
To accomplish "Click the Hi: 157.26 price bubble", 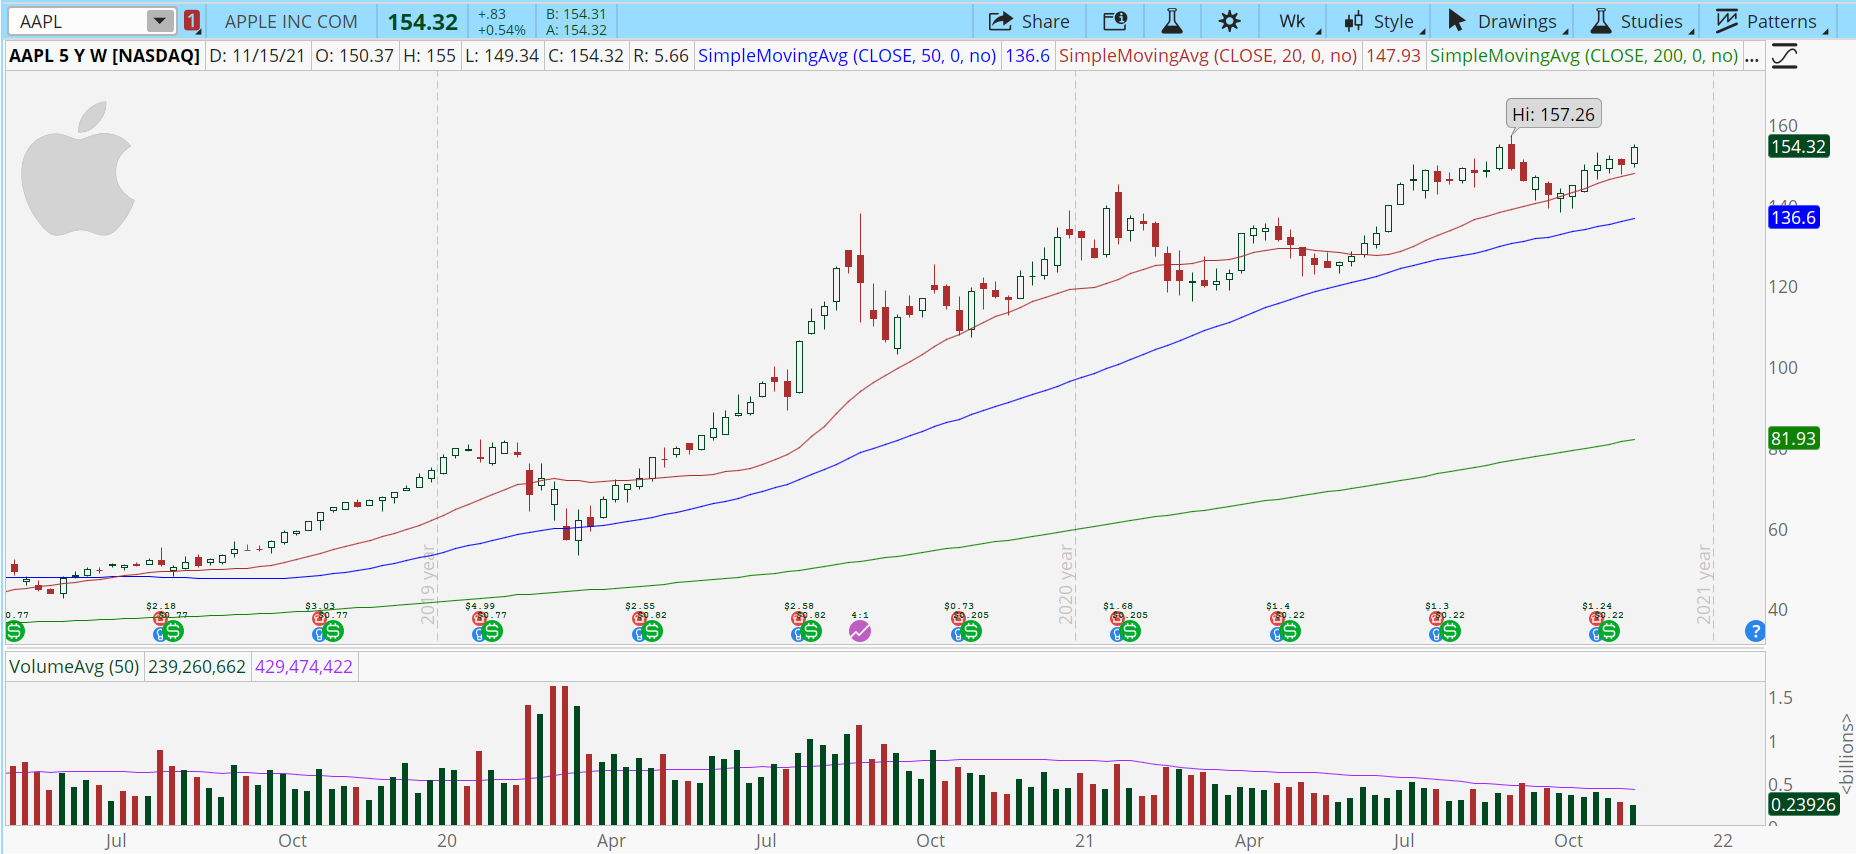I will [1553, 115].
